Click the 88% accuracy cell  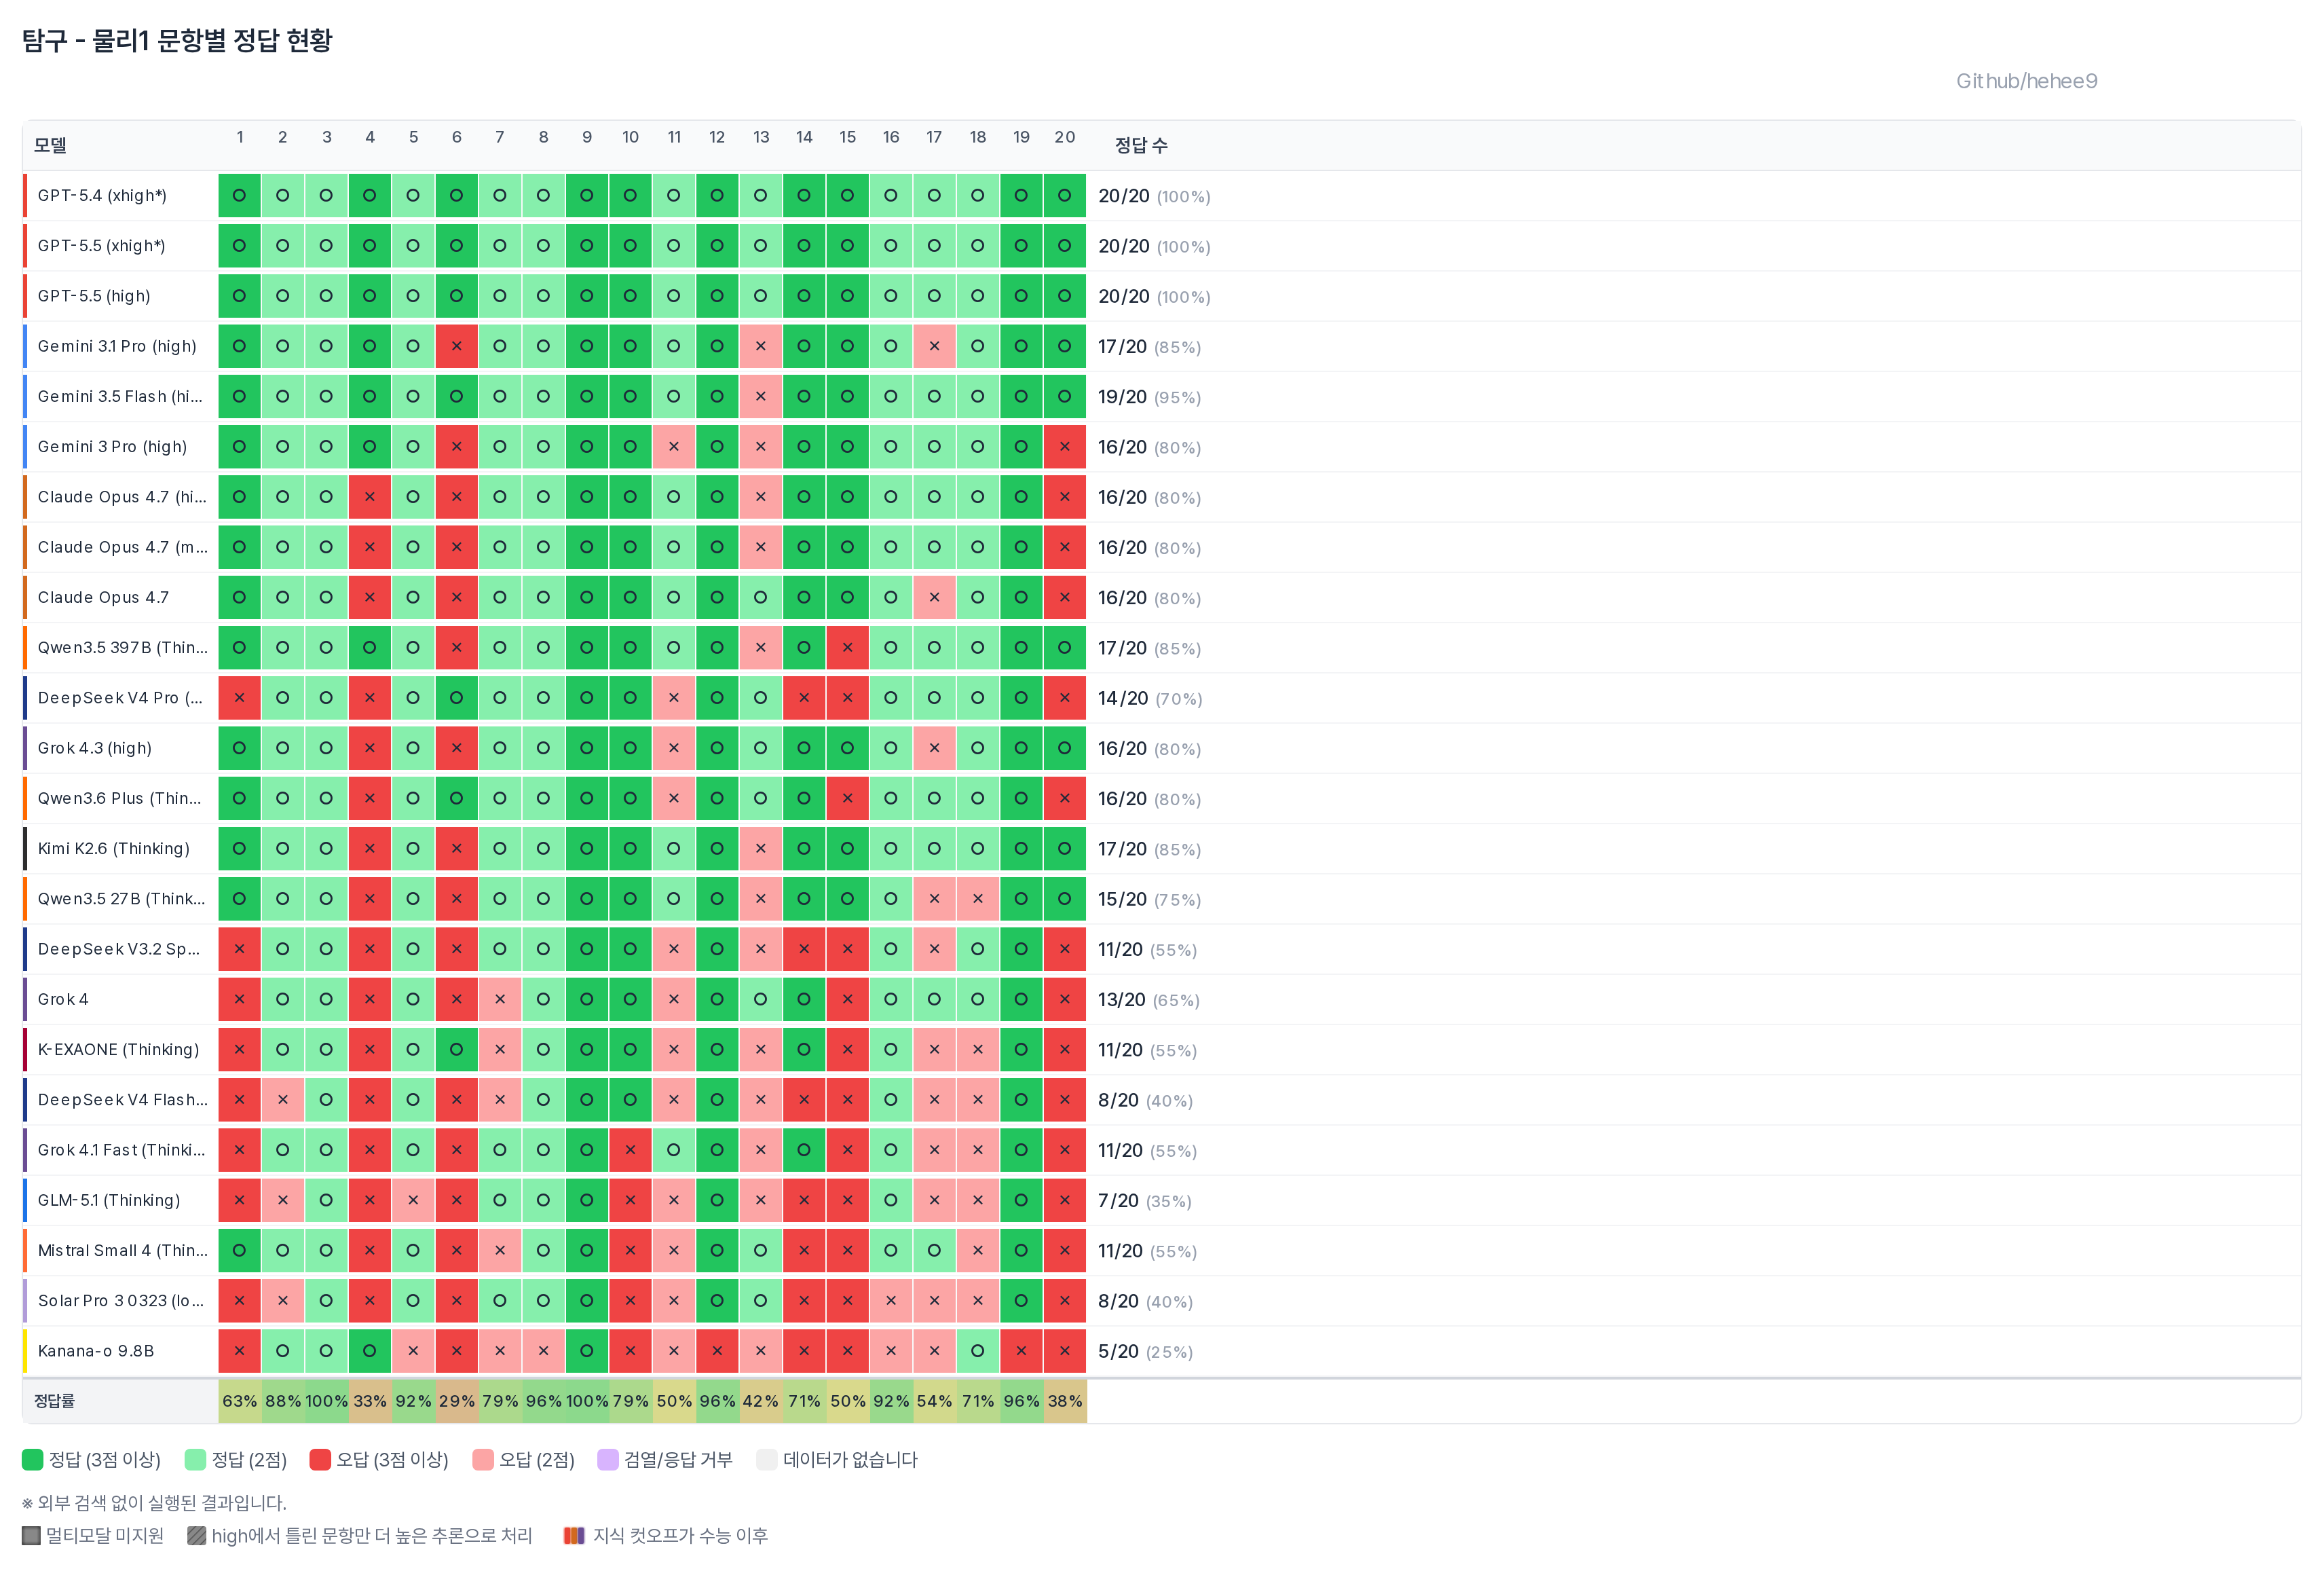[283, 1401]
